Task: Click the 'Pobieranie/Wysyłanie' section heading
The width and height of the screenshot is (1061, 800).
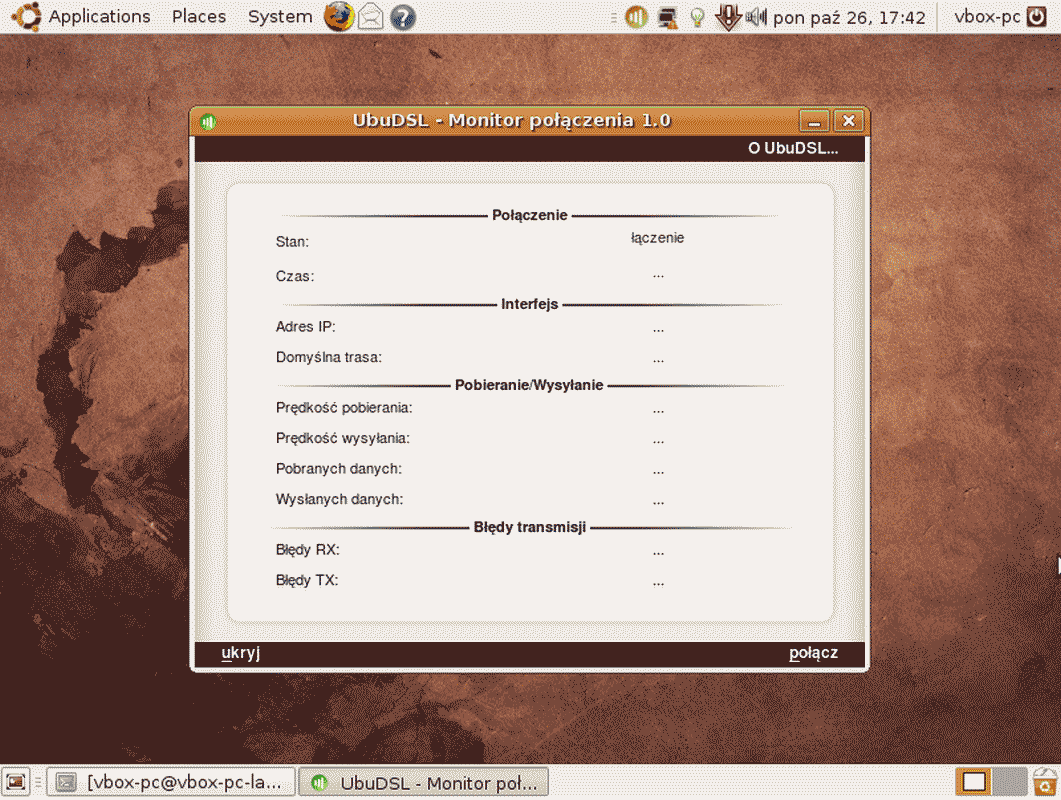Action: click(x=529, y=385)
